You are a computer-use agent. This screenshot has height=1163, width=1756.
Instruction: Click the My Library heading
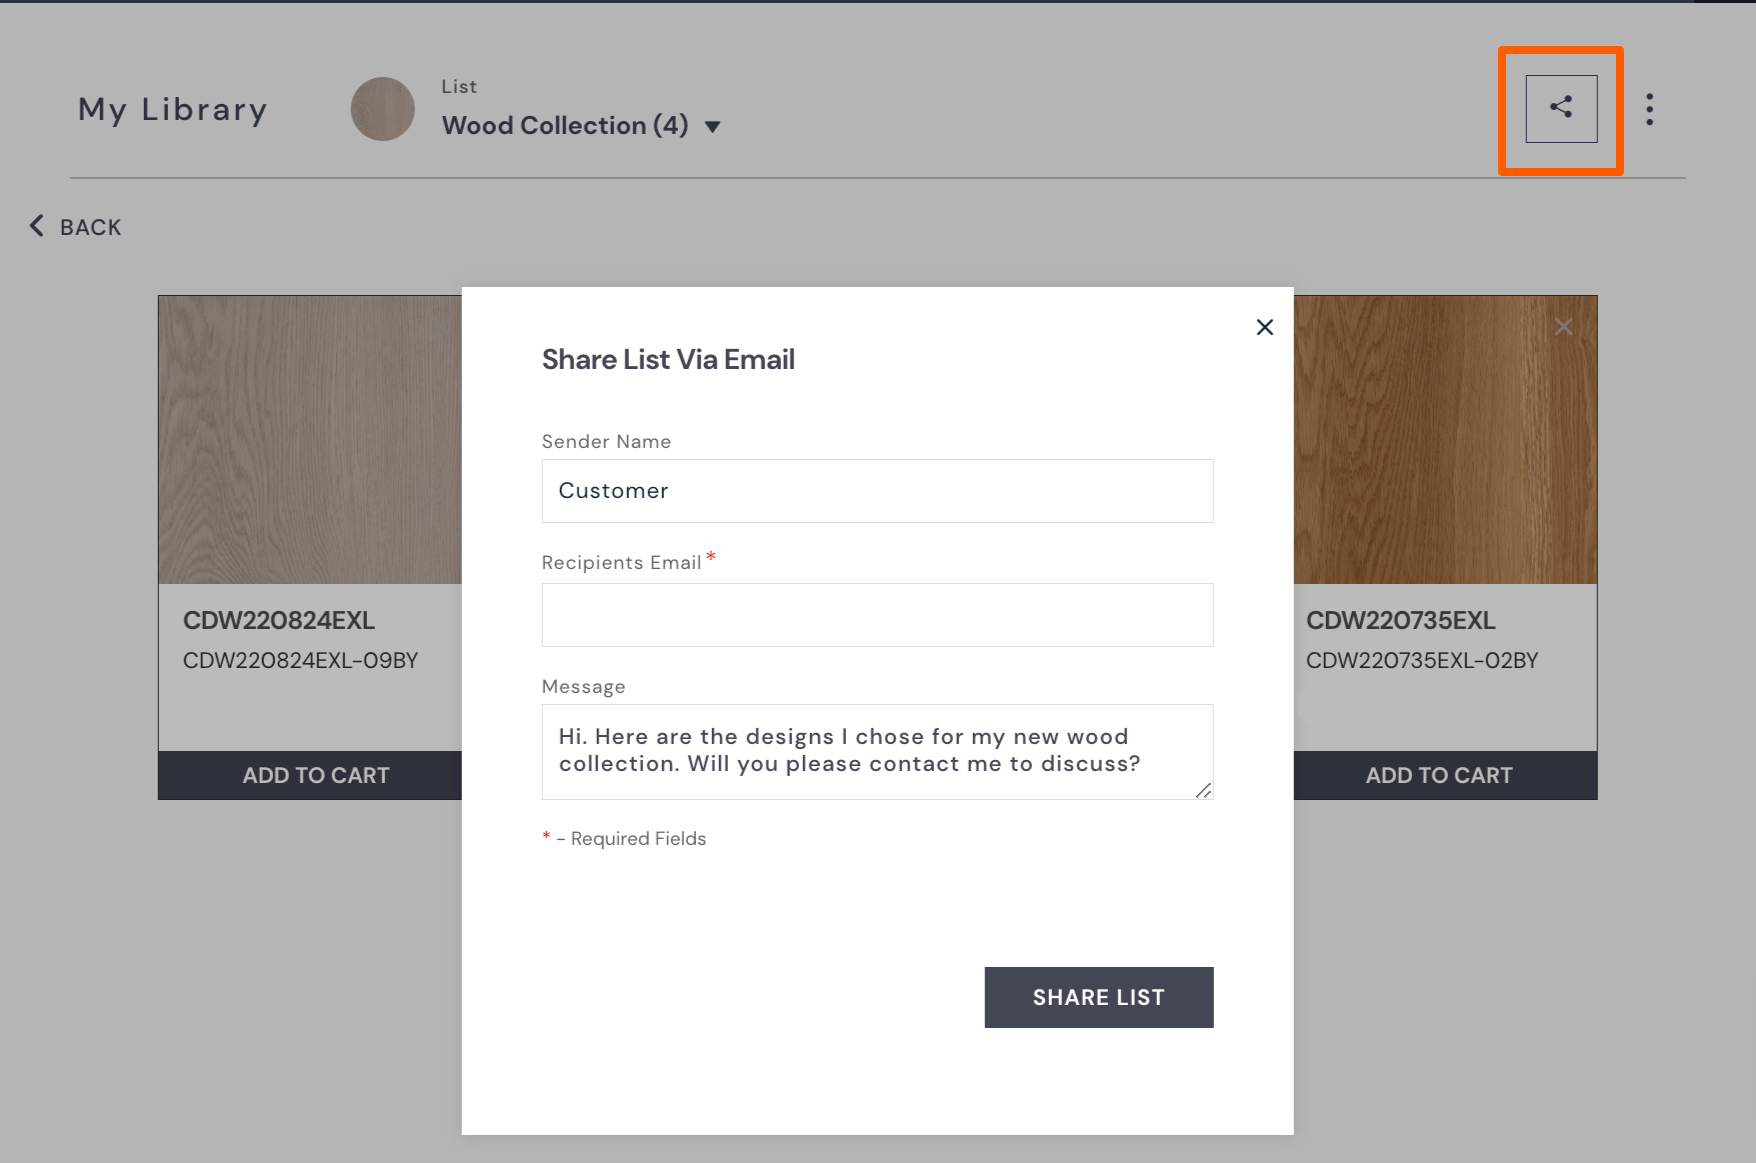(x=173, y=109)
